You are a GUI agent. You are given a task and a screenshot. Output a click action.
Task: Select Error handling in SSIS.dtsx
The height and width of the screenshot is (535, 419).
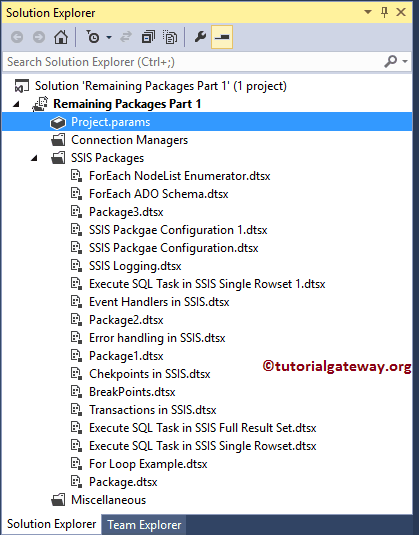click(157, 338)
